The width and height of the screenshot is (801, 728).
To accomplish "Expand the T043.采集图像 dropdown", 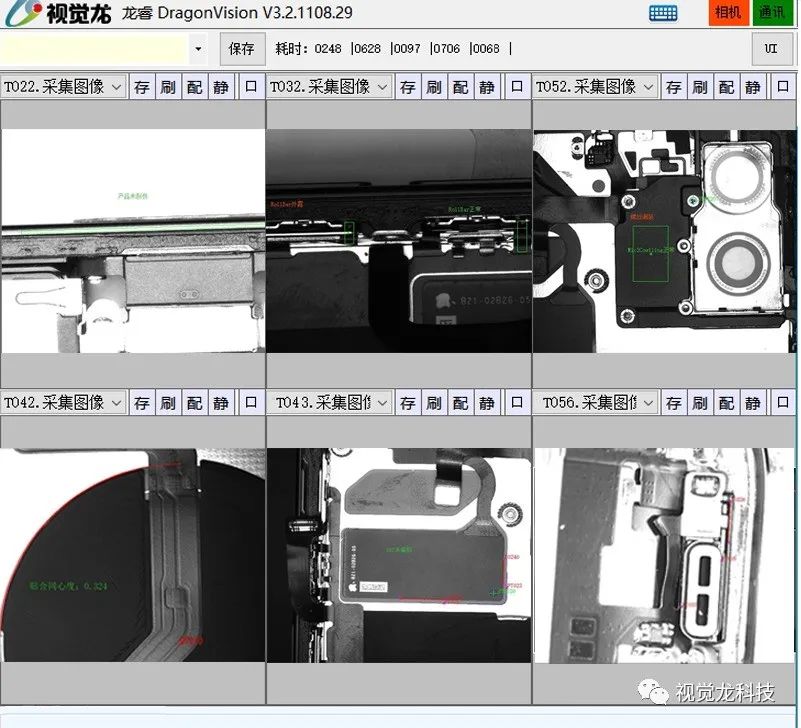I will [382, 403].
